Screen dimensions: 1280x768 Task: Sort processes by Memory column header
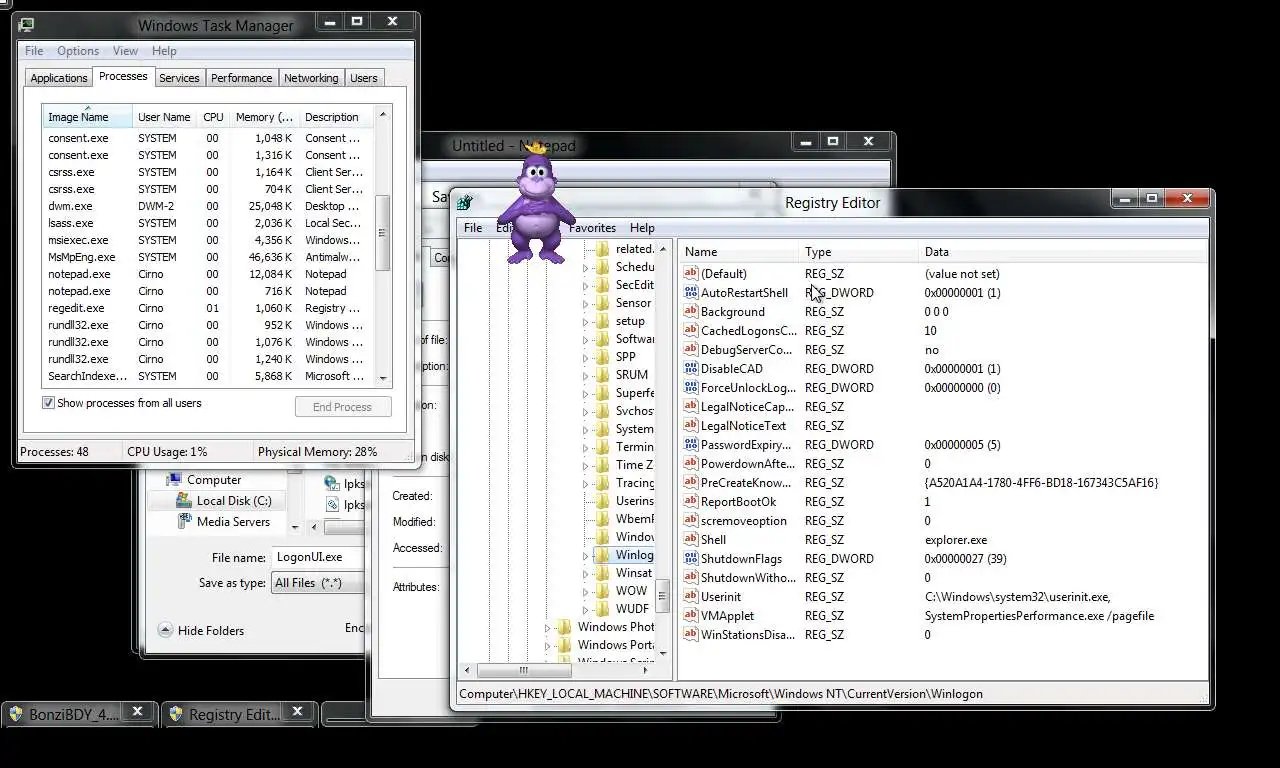264,117
